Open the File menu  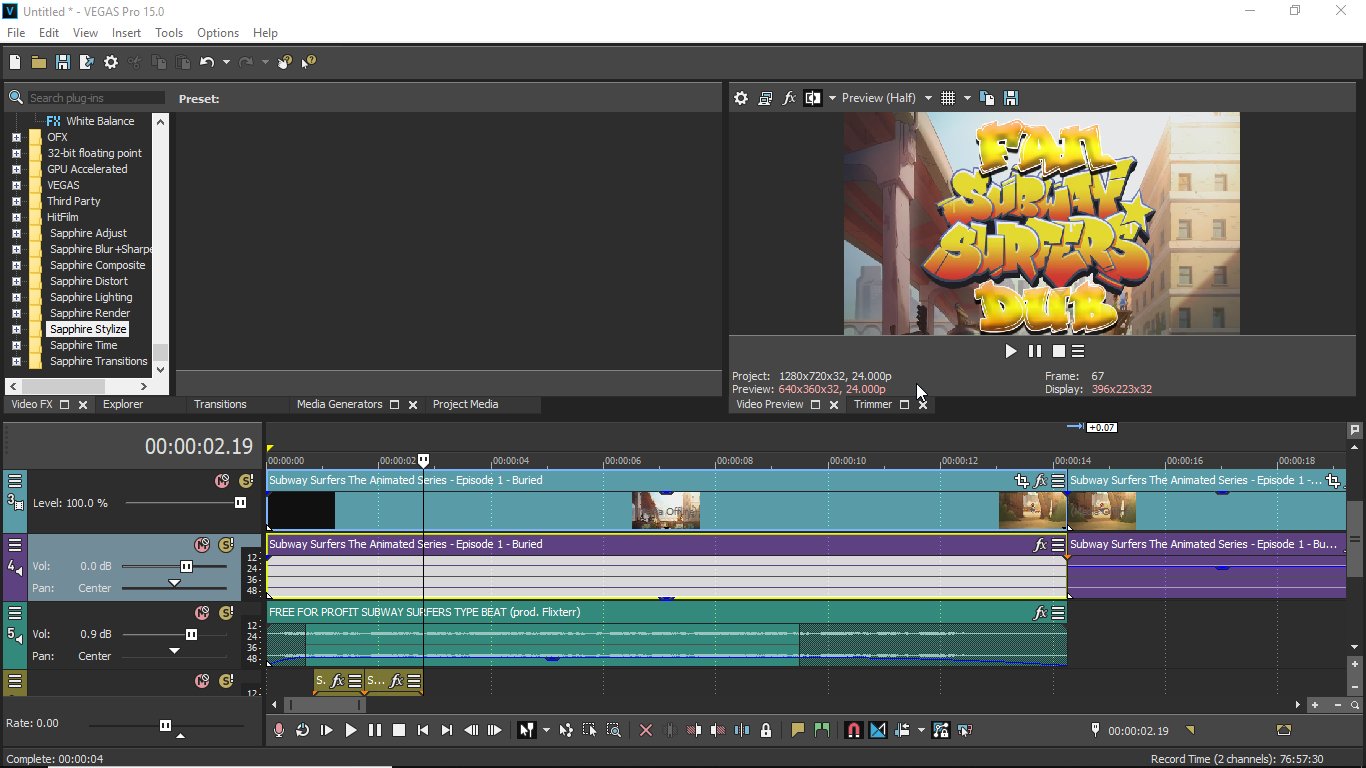(x=16, y=33)
